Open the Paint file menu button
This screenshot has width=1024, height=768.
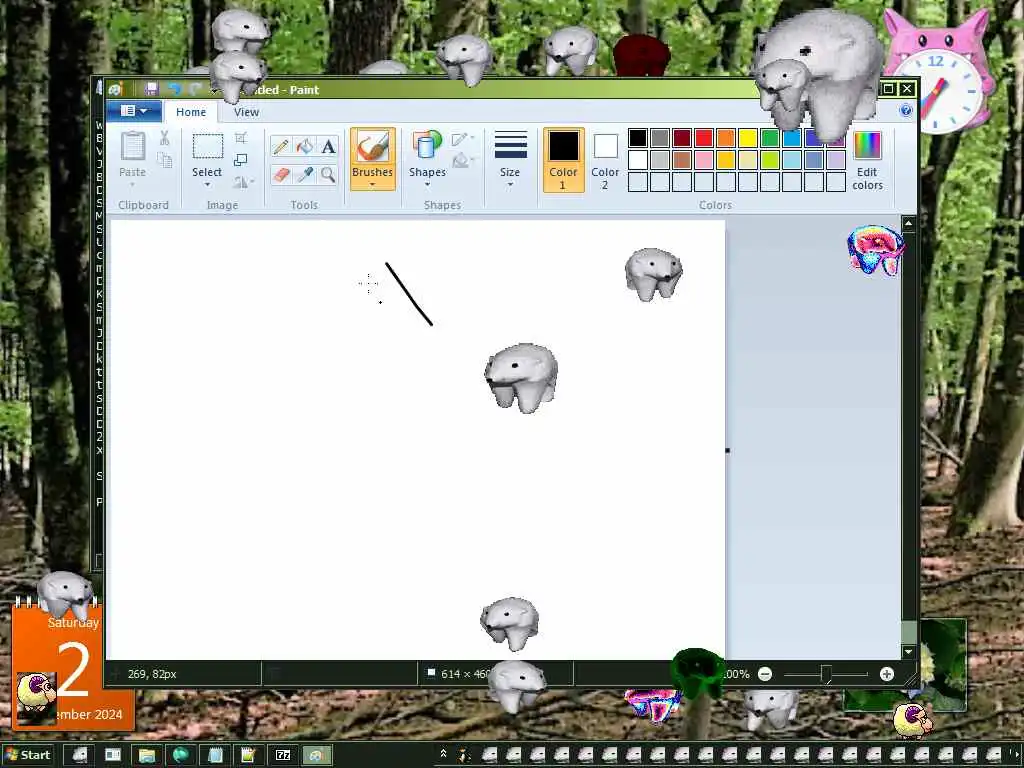click(x=134, y=112)
